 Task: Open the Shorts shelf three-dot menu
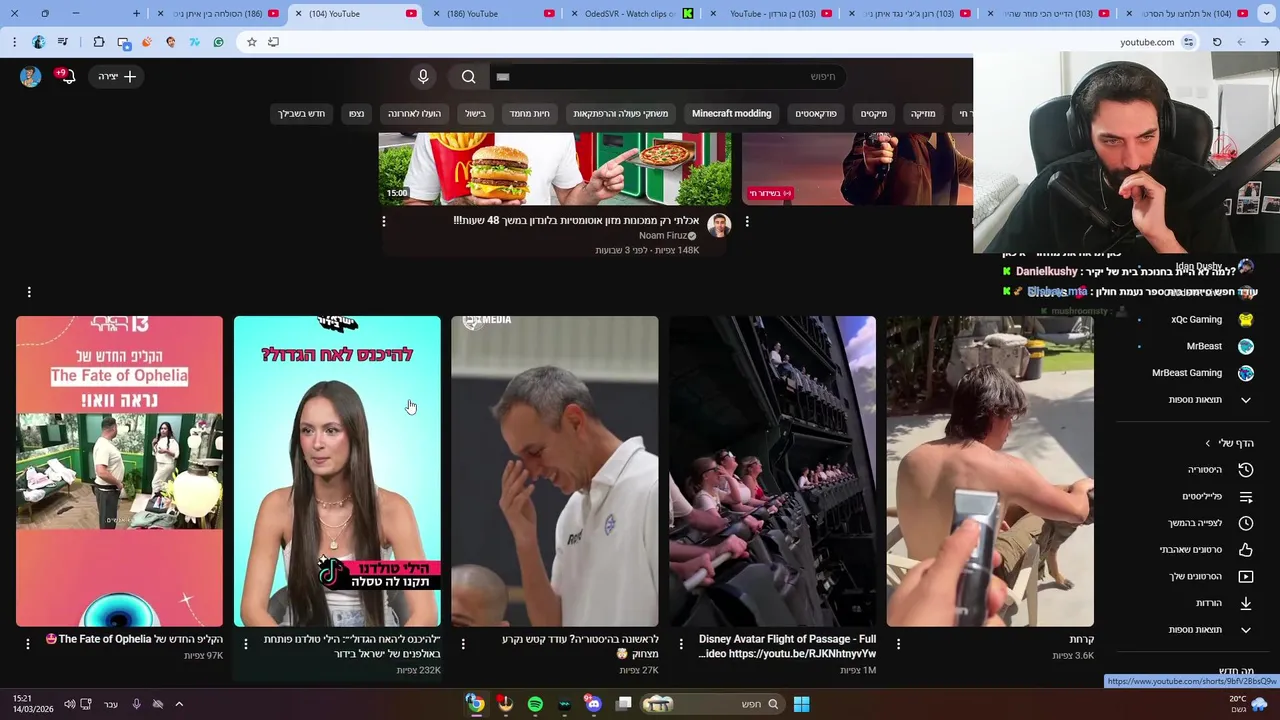(29, 292)
